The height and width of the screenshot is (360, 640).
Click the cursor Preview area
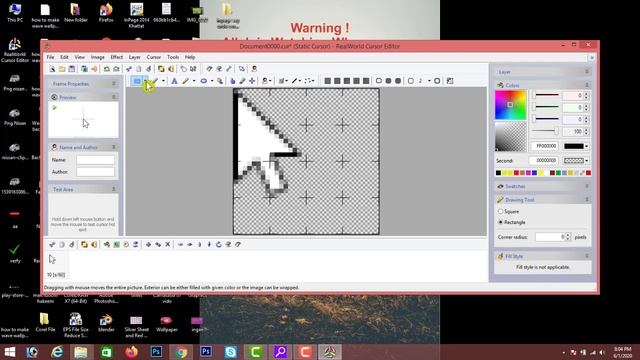pyautogui.click(x=83, y=120)
